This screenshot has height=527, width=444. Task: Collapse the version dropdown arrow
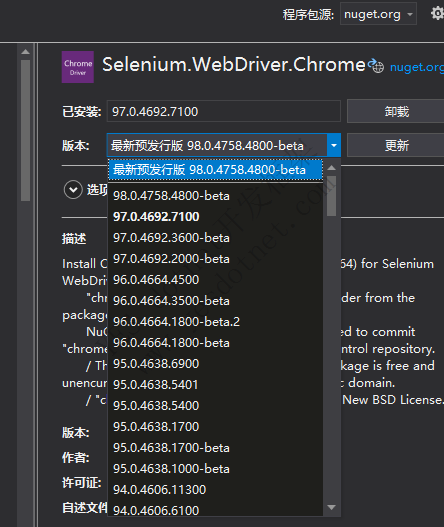(x=334, y=145)
